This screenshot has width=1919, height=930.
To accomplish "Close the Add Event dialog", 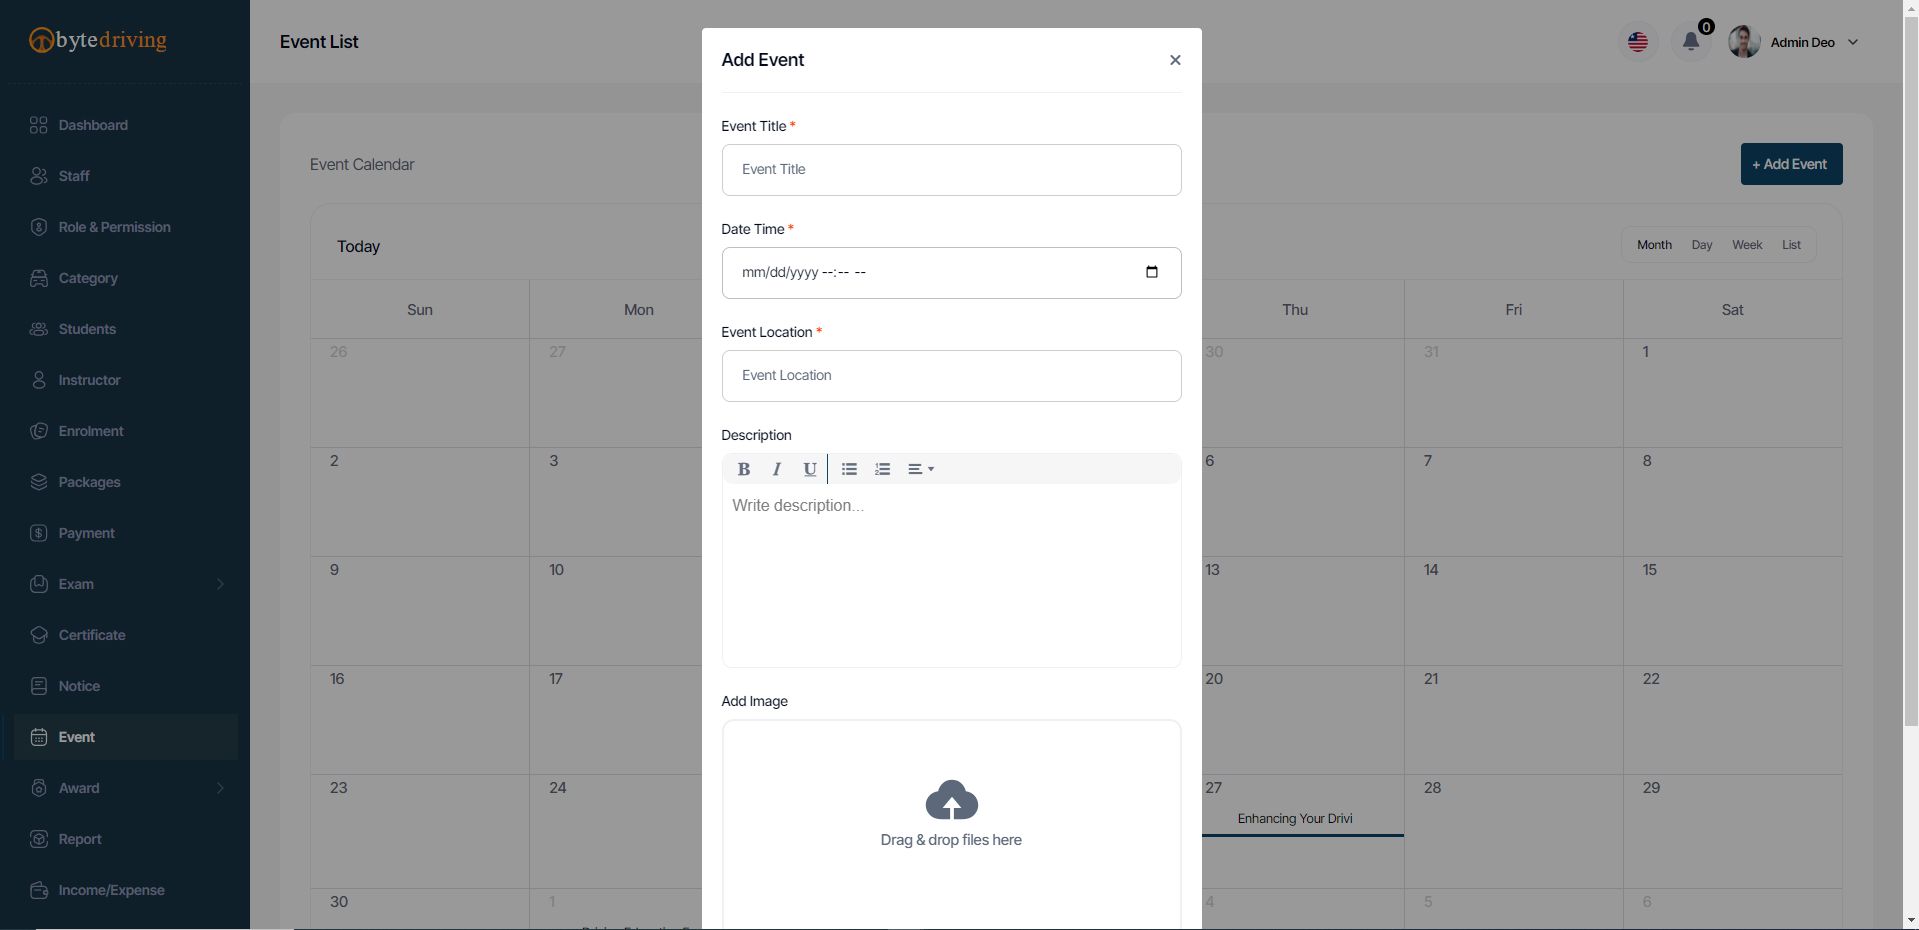I will click(1175, 60).
